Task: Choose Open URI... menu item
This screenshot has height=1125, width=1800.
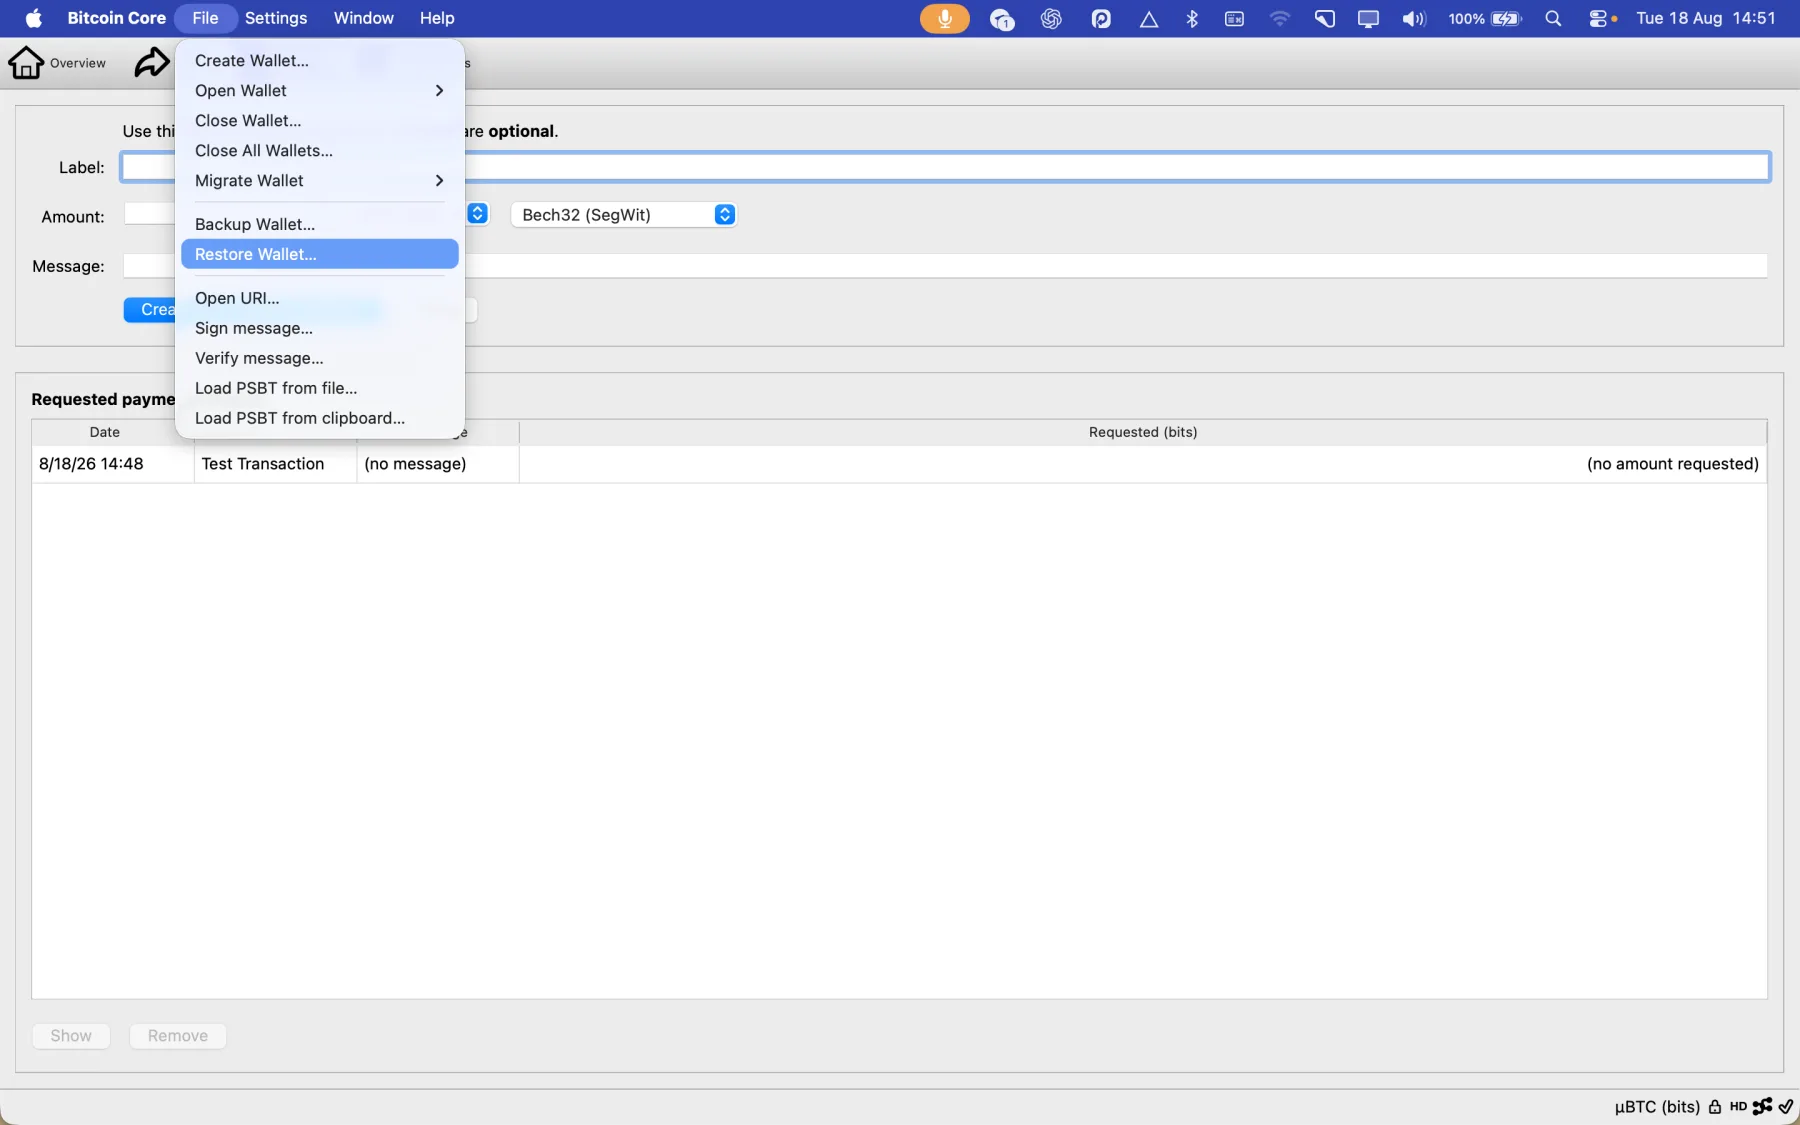Action: pyautogui.click(x=320, y=298)
